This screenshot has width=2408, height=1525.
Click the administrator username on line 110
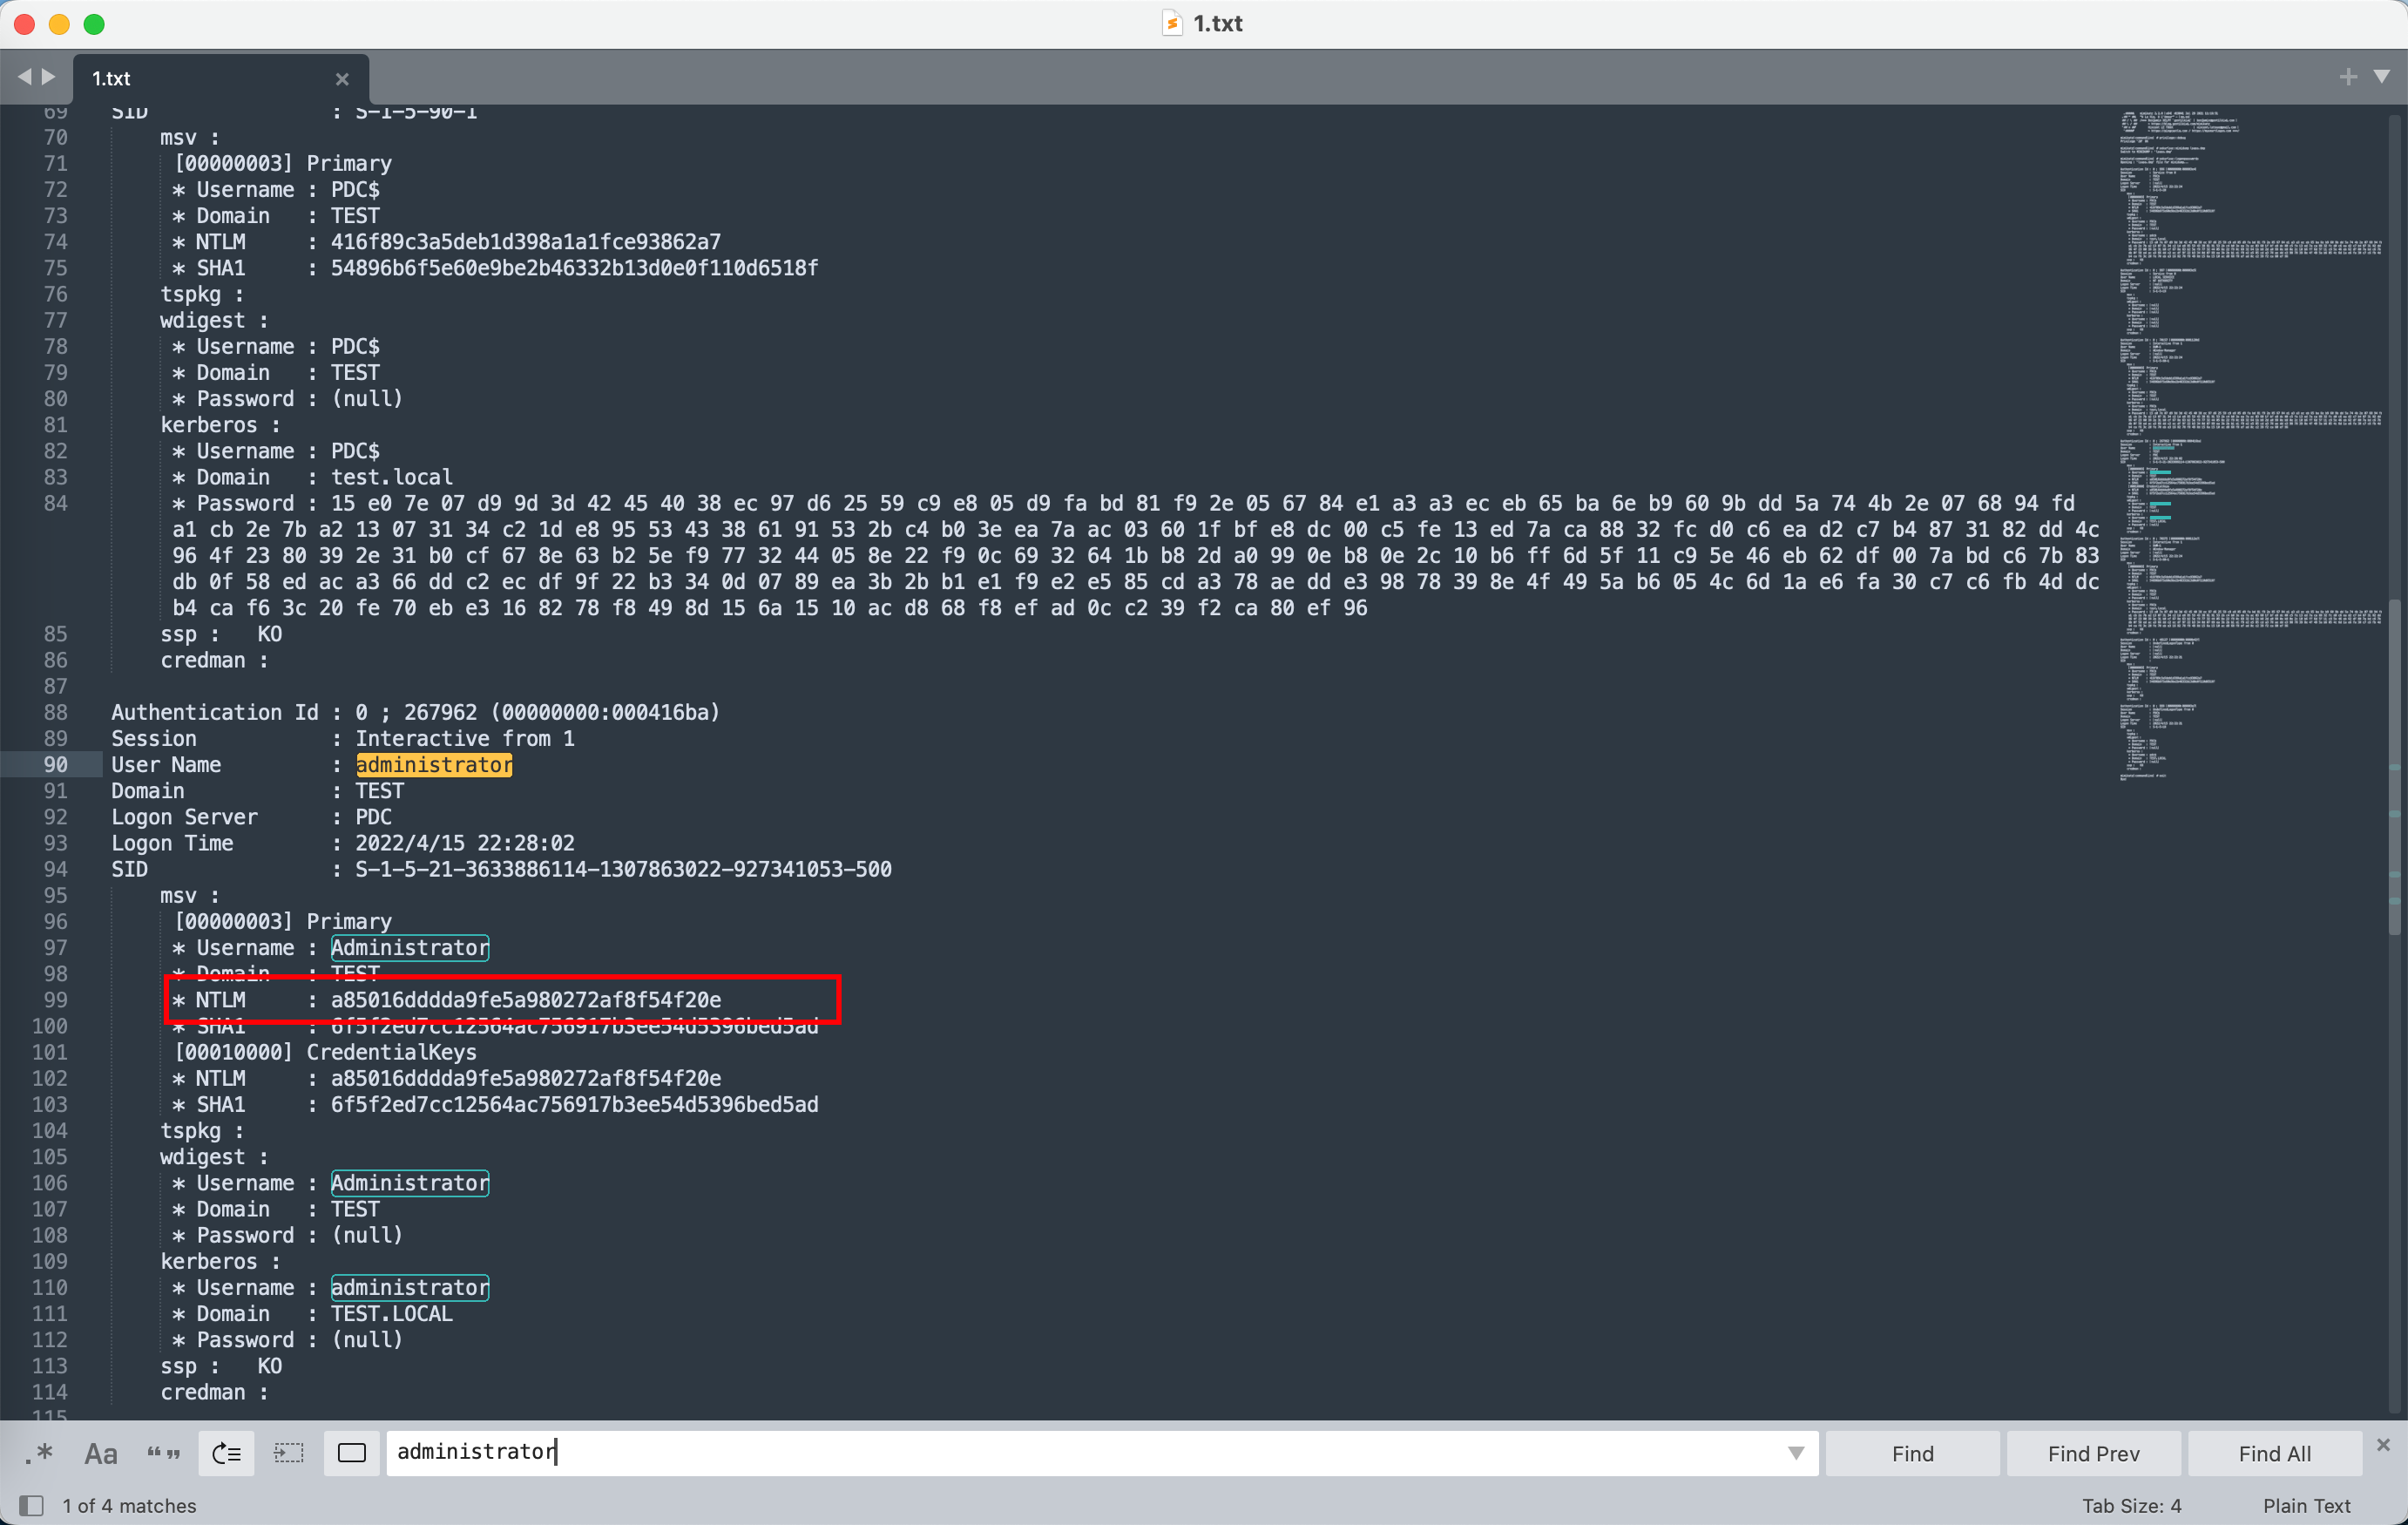(410, 1288)
